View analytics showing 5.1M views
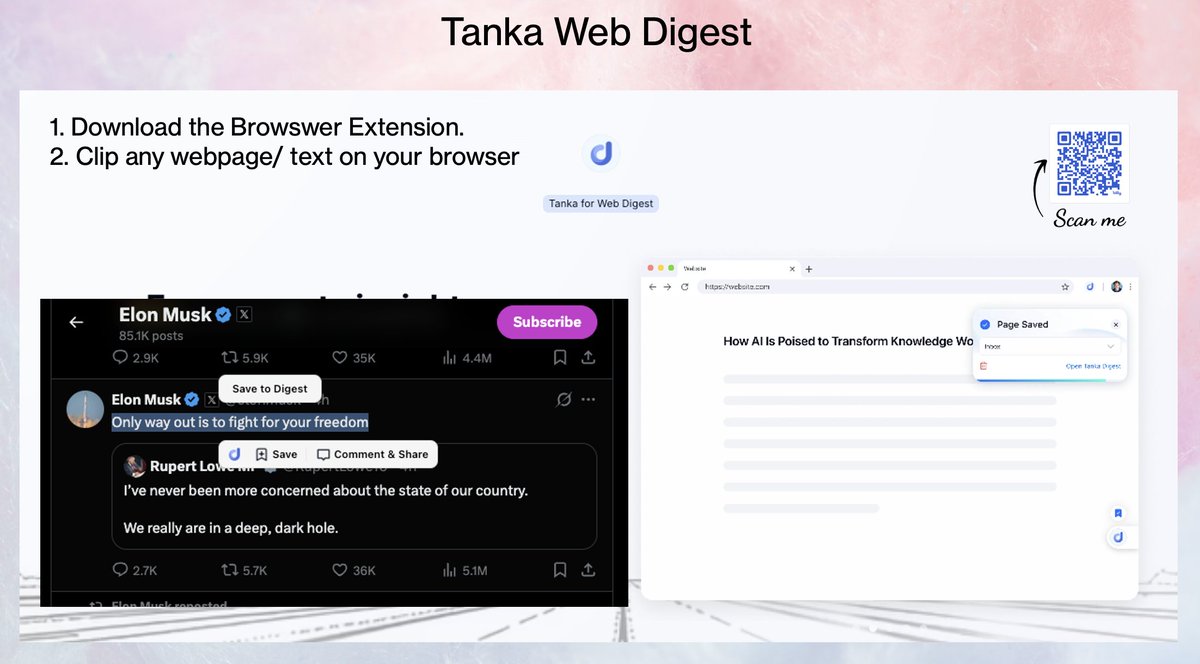Image resolution: width=1200 pixels, height=664 pixels. click(466, 570)
